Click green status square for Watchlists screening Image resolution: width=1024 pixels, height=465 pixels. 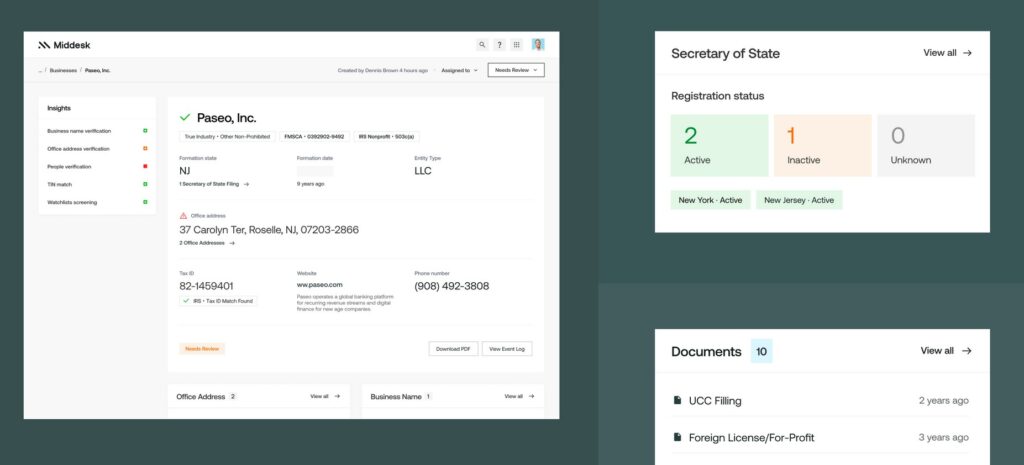coord(145,202)
